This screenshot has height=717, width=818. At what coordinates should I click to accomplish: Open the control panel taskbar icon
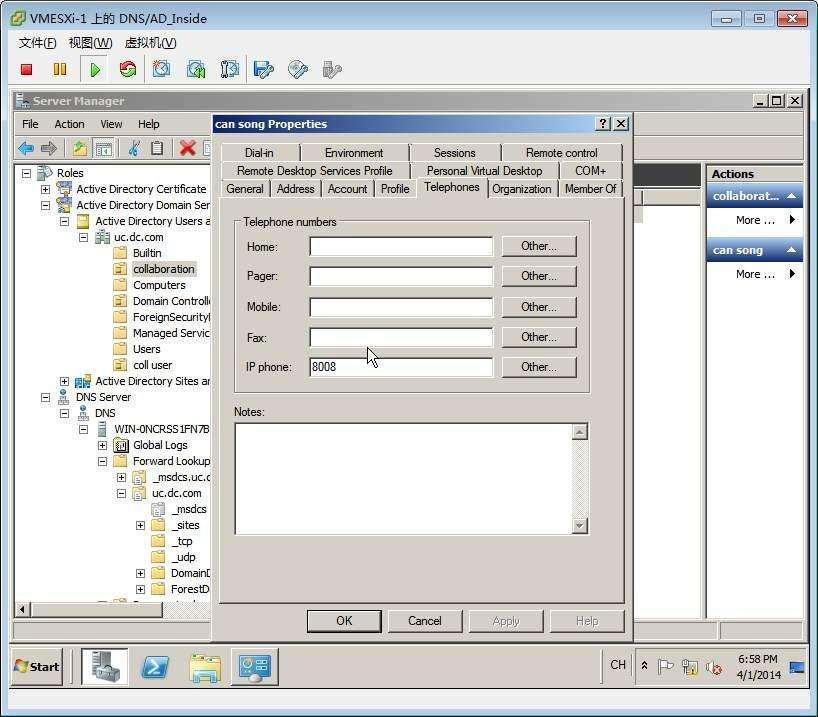tap(255, 667)
